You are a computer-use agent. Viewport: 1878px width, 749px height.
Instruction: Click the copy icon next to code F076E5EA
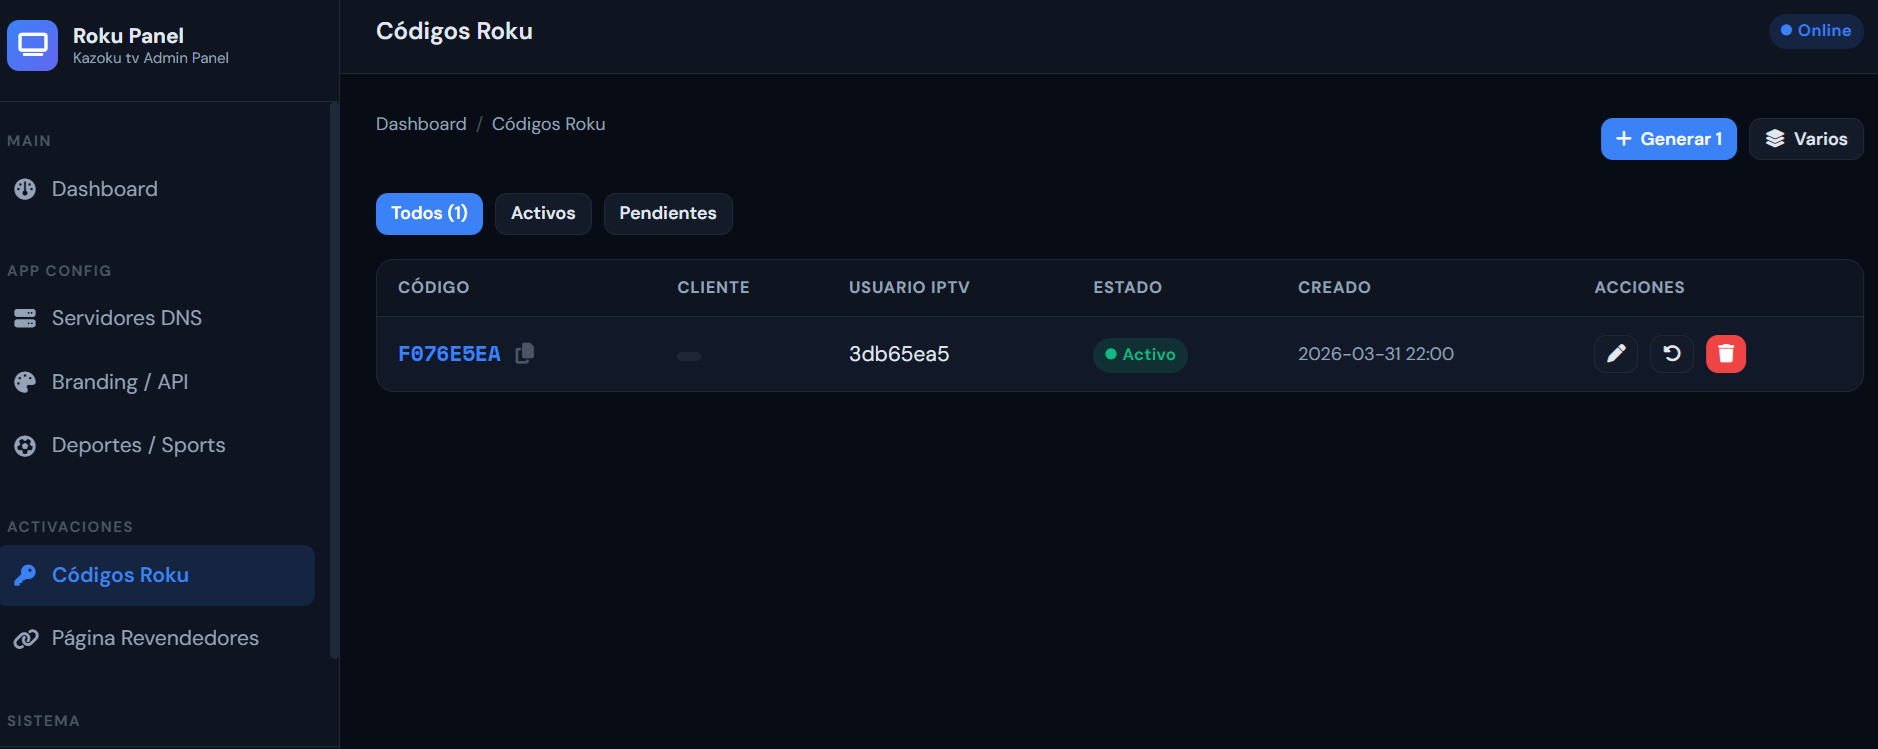point(525,353)
